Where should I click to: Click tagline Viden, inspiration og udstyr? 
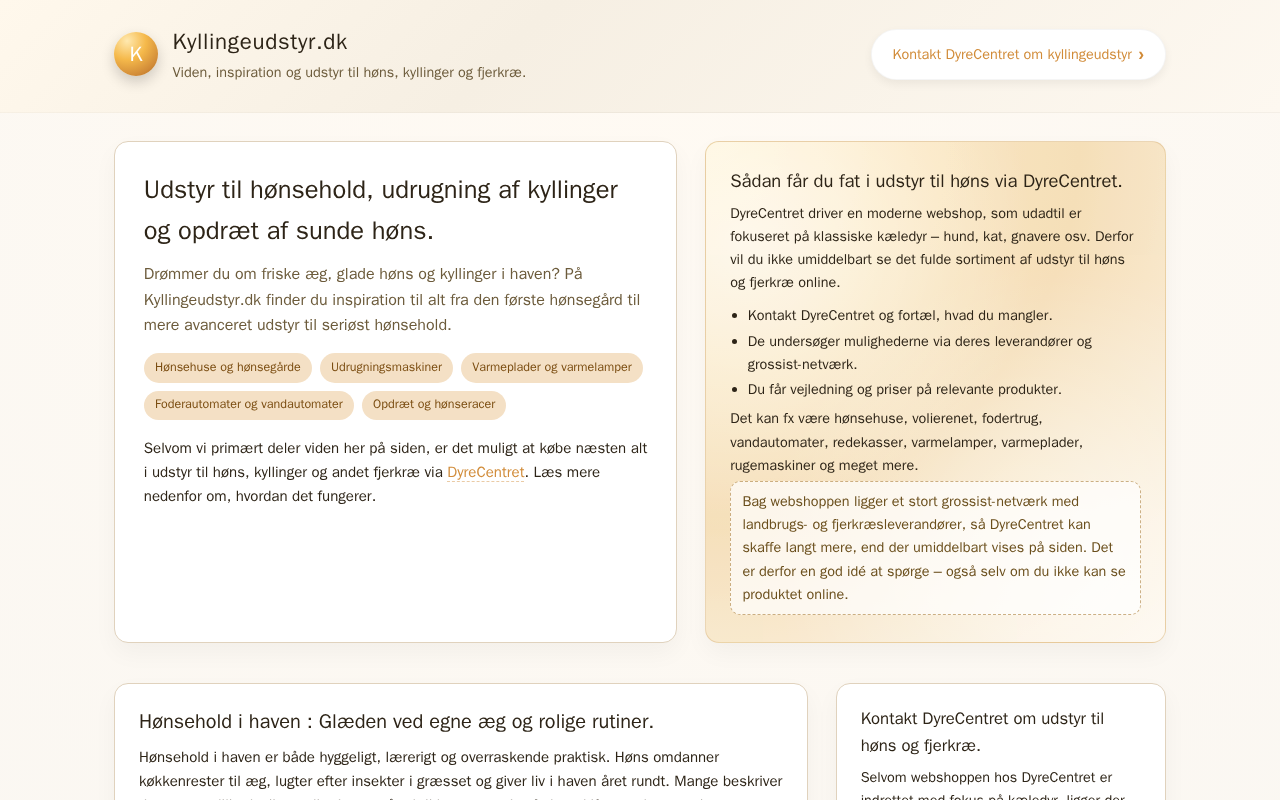349,73
